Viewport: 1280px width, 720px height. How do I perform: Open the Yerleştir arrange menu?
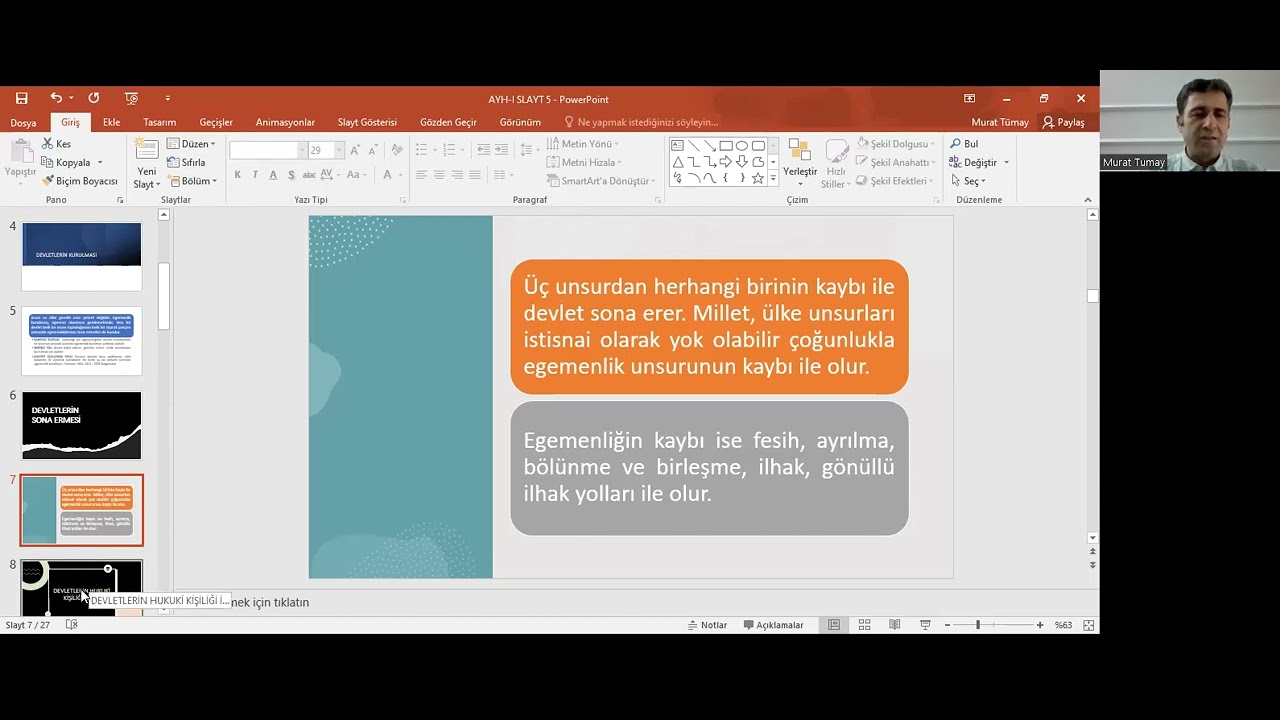pyautogui.click(x=800, y=162)
